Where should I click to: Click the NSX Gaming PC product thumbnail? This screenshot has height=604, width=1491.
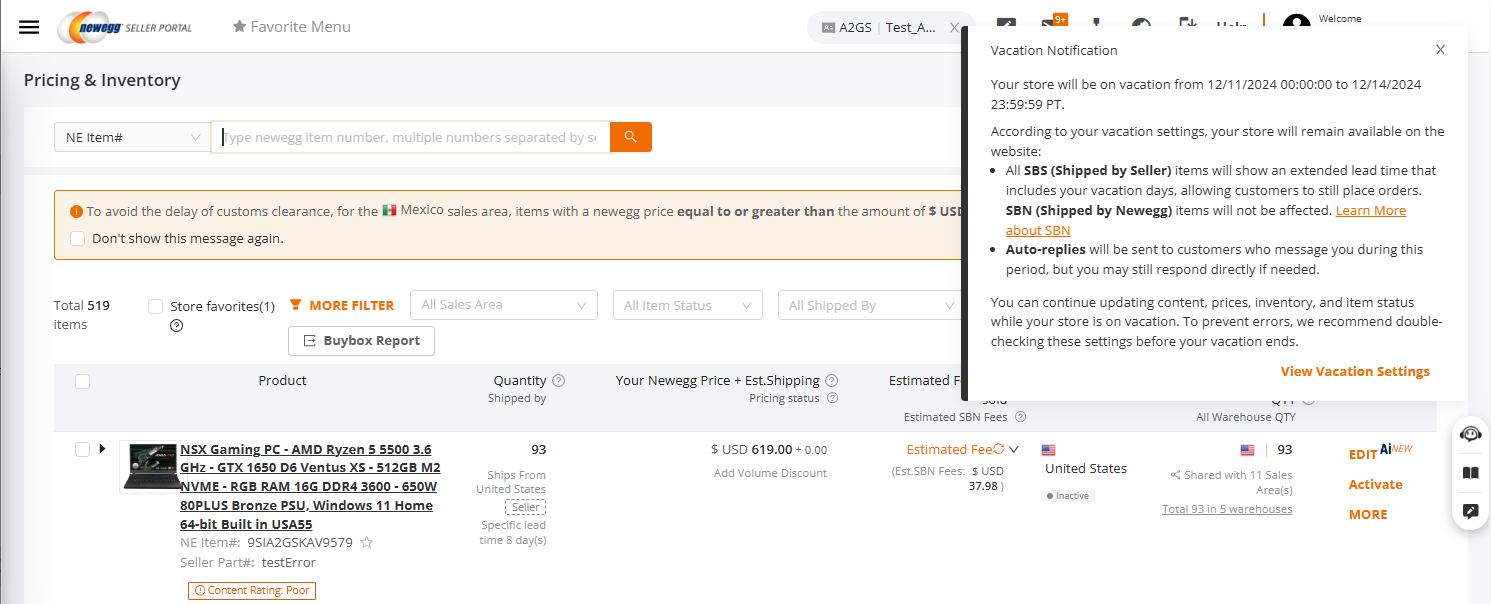point(148,467)
